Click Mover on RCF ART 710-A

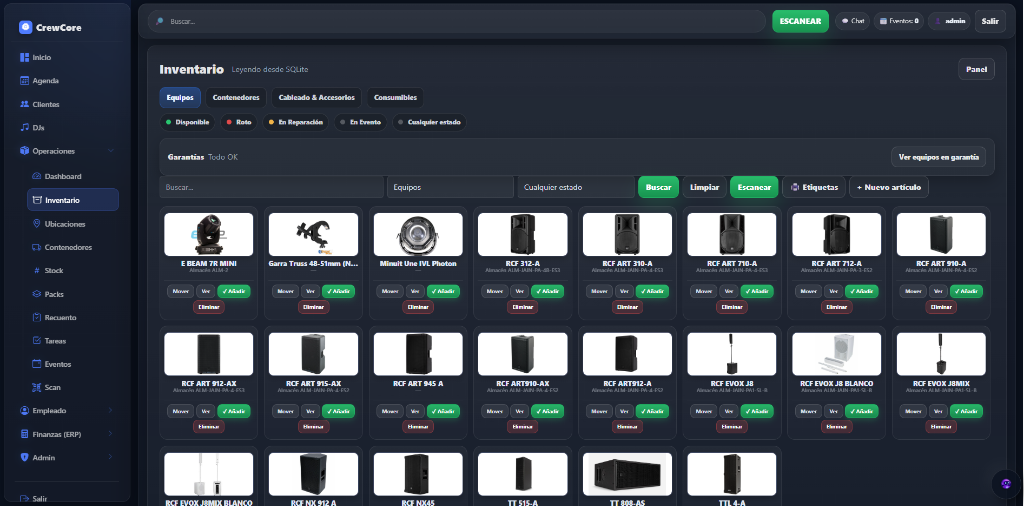[704, 291]
